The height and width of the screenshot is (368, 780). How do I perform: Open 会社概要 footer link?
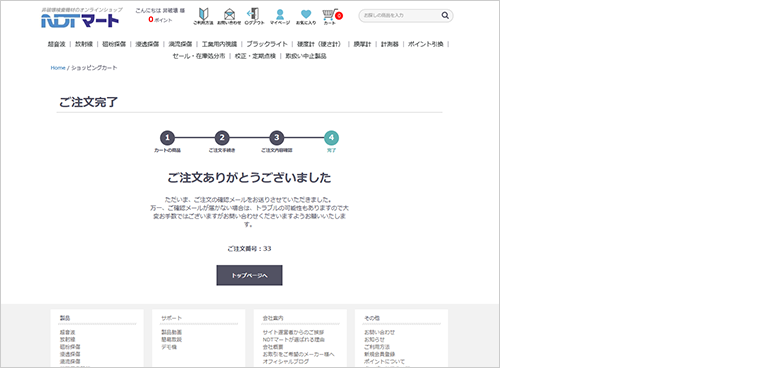tap(273, 347)
